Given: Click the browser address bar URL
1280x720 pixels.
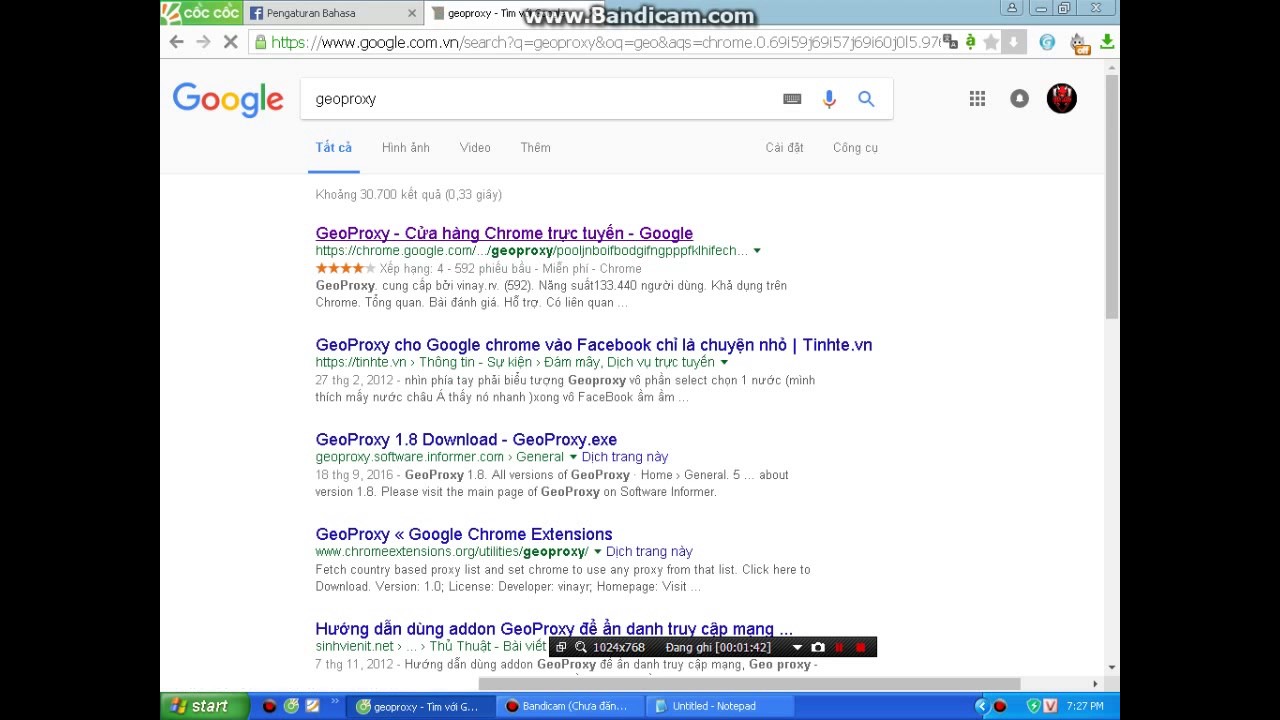Looking at the screenshot, I should coord(605,42).
